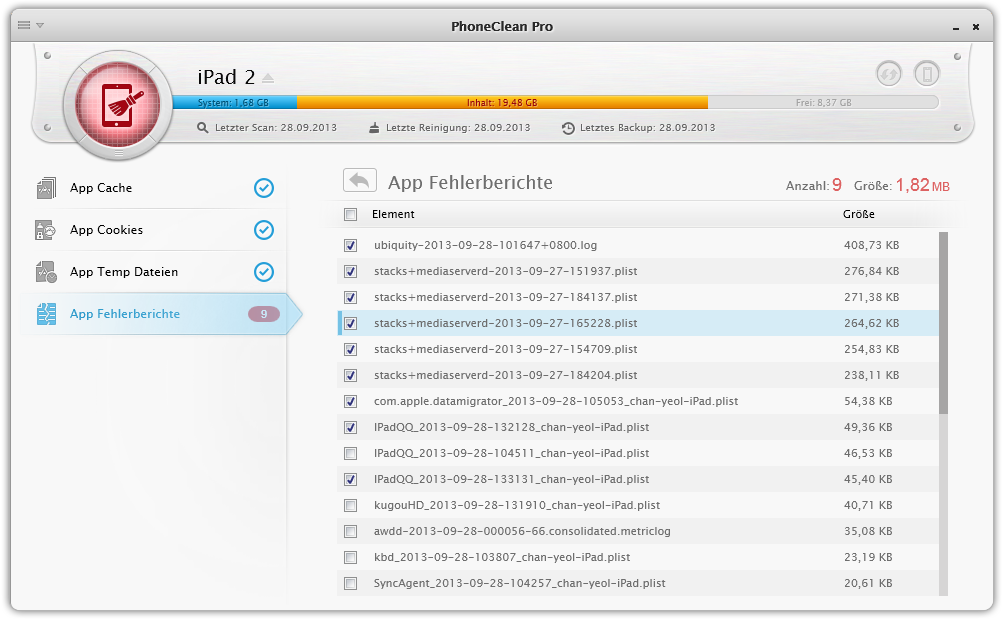Open the application menu icon in title bar
The width and height of the screenshot is (1004, 620).
pos(24,25)
